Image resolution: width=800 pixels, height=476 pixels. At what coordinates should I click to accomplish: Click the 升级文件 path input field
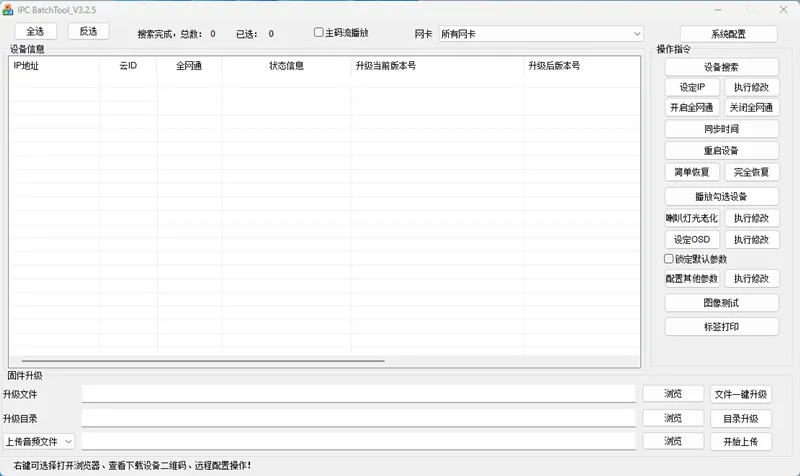click(x=358, y=394)
